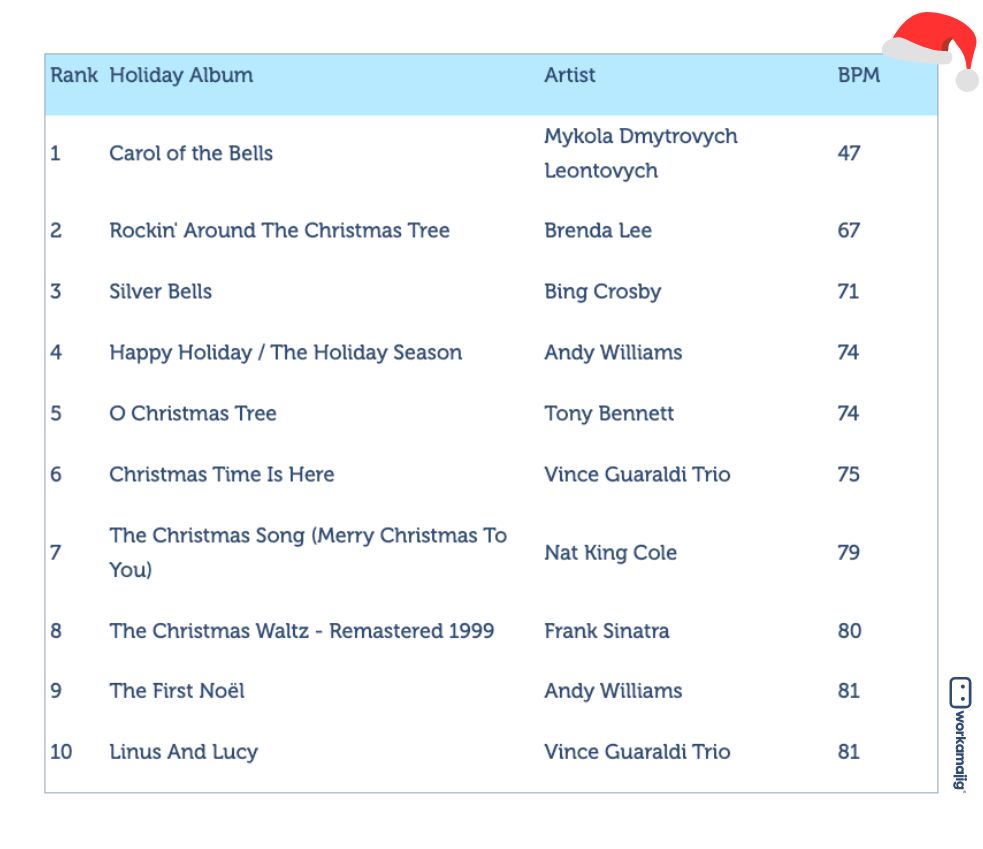Select artist Brenda Lee

(x=598, y=230)
